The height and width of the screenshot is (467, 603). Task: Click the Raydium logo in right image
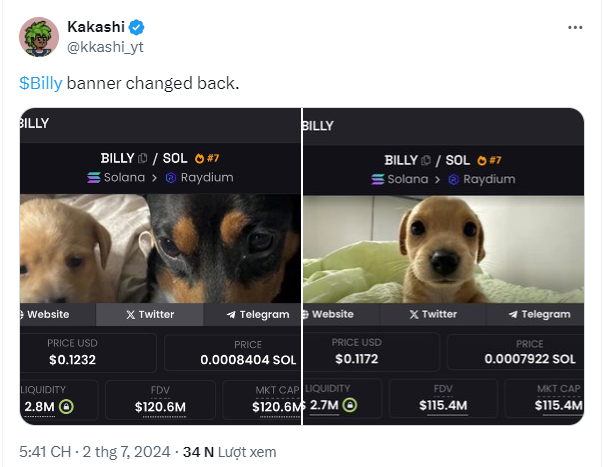click(x=455, y=179)
